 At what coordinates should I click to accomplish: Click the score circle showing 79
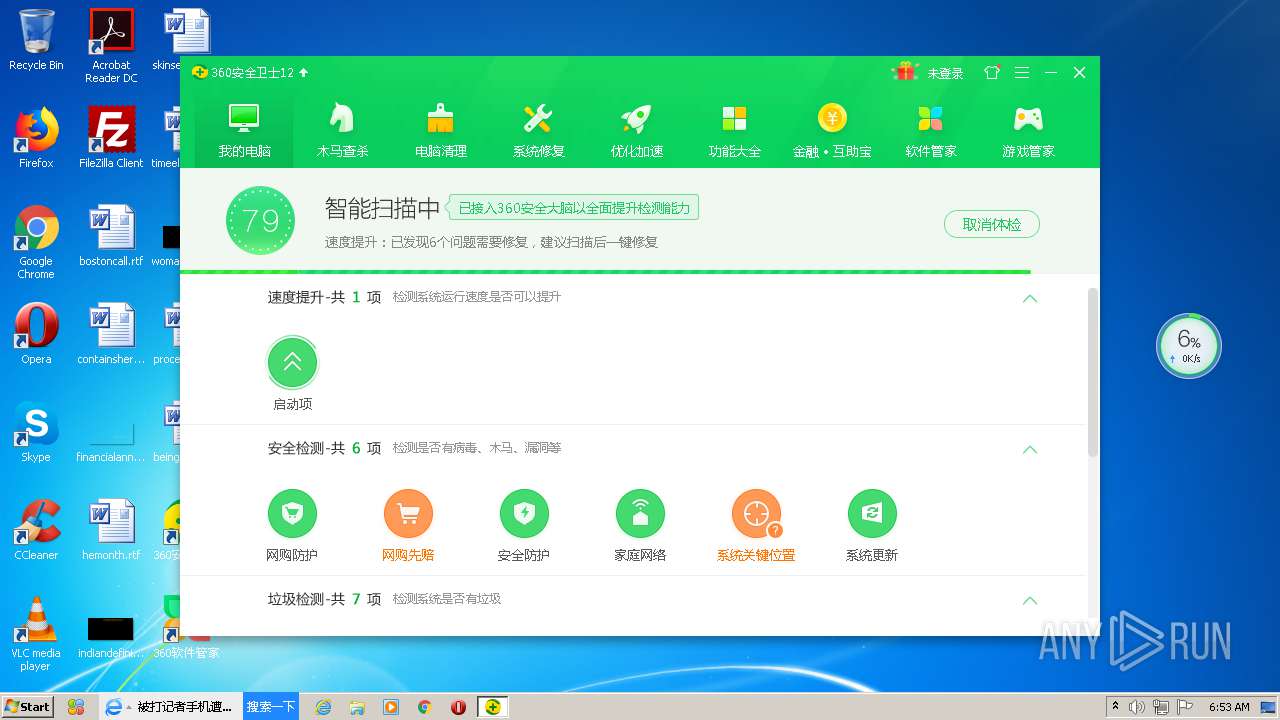click(260, 220)
